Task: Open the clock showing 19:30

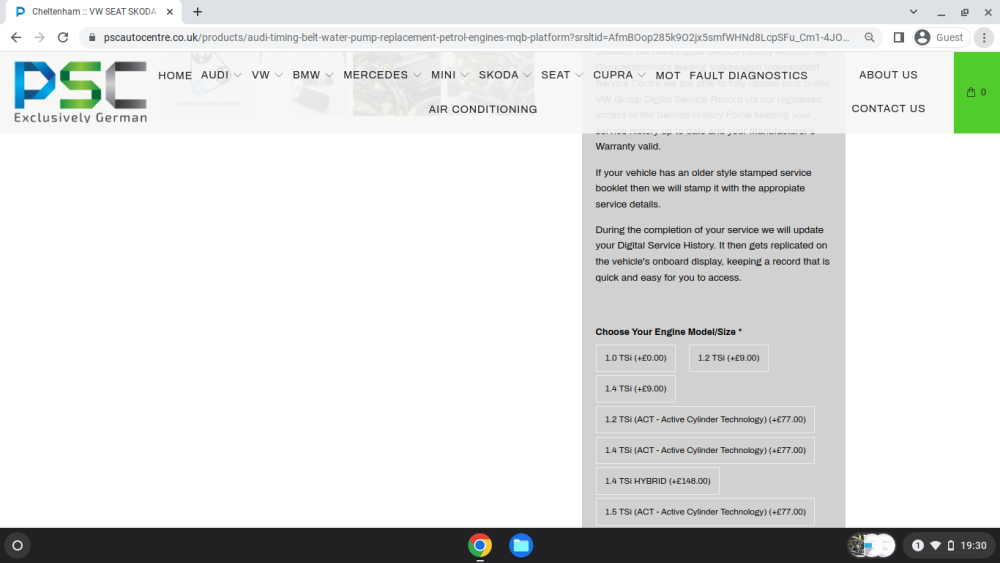Action: pos(973,546)
